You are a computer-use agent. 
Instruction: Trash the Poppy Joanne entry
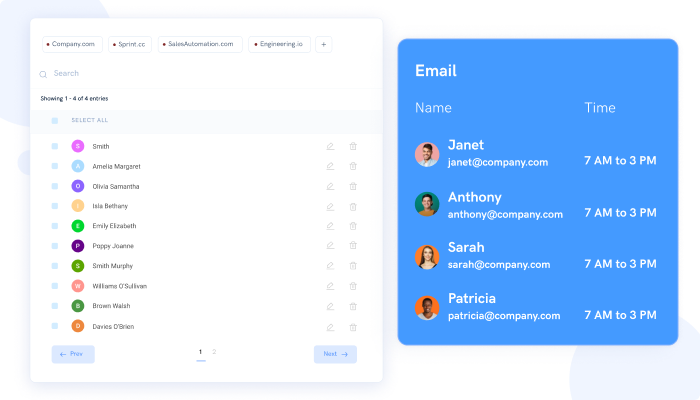point(353,246)
